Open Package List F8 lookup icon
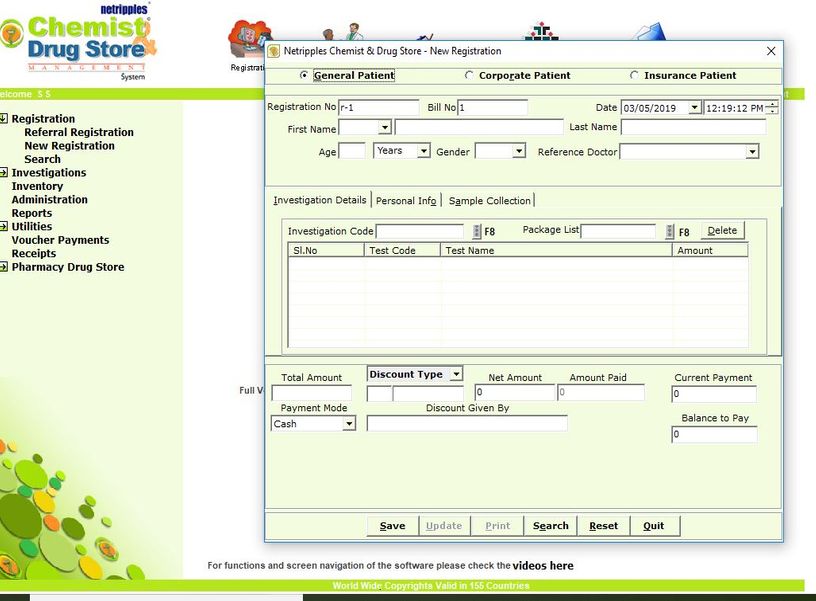 click(x=670, y=232)
